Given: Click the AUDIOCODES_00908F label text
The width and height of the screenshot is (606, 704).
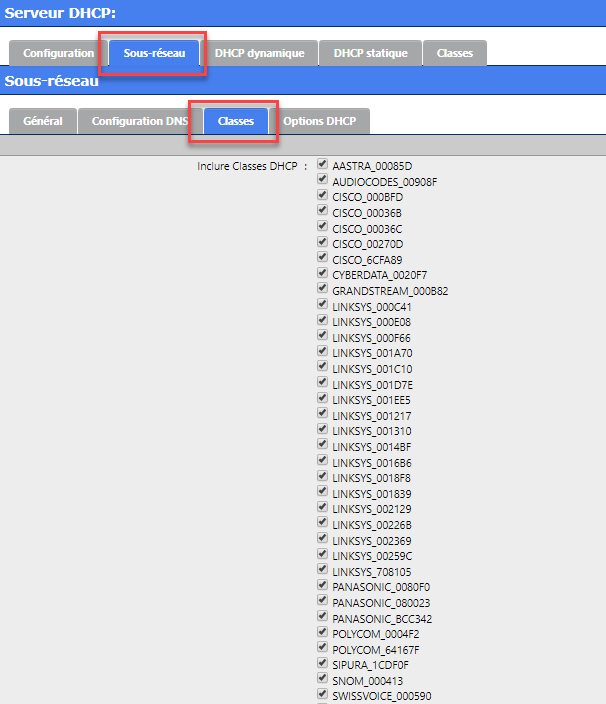Looking at the screenshot, I should pyautogui.click(x=385, y=182).
